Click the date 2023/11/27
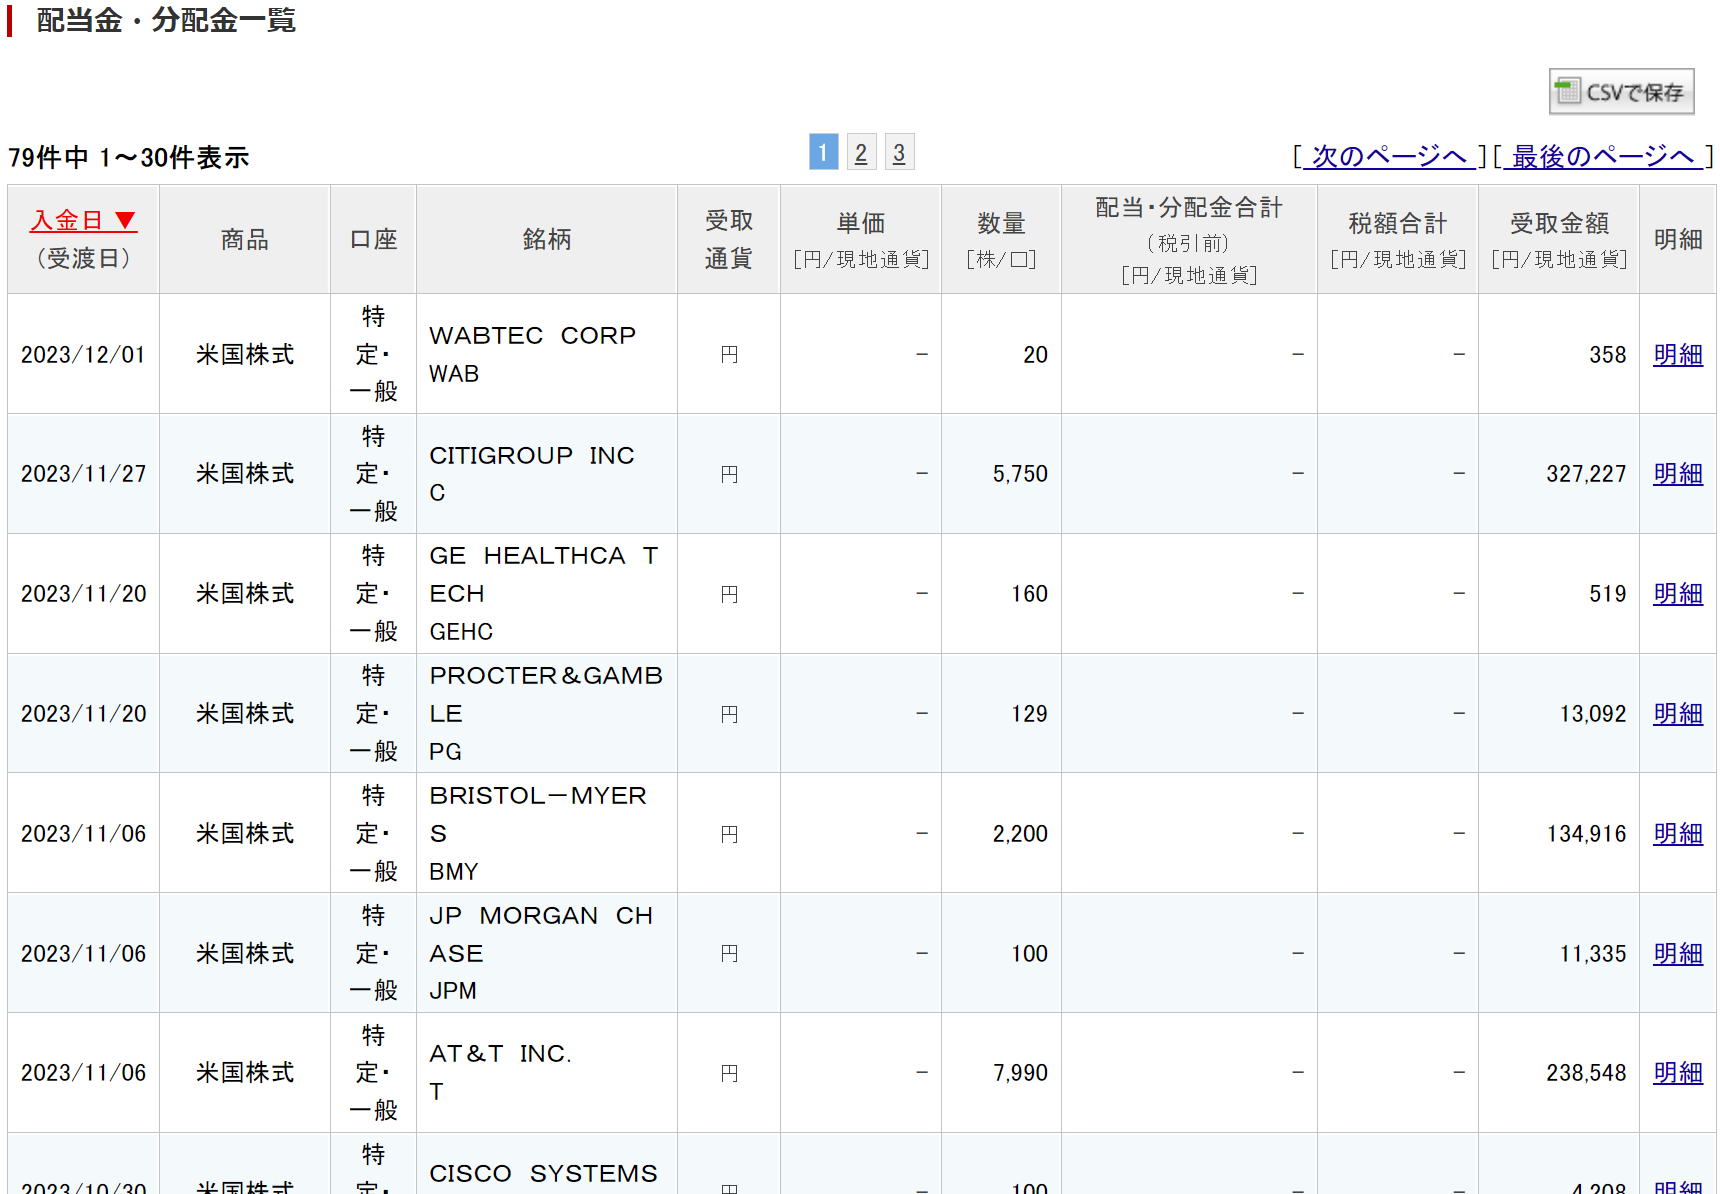Image resolution: width=1720 pixels, height=1194 pixels. point(83,474)
